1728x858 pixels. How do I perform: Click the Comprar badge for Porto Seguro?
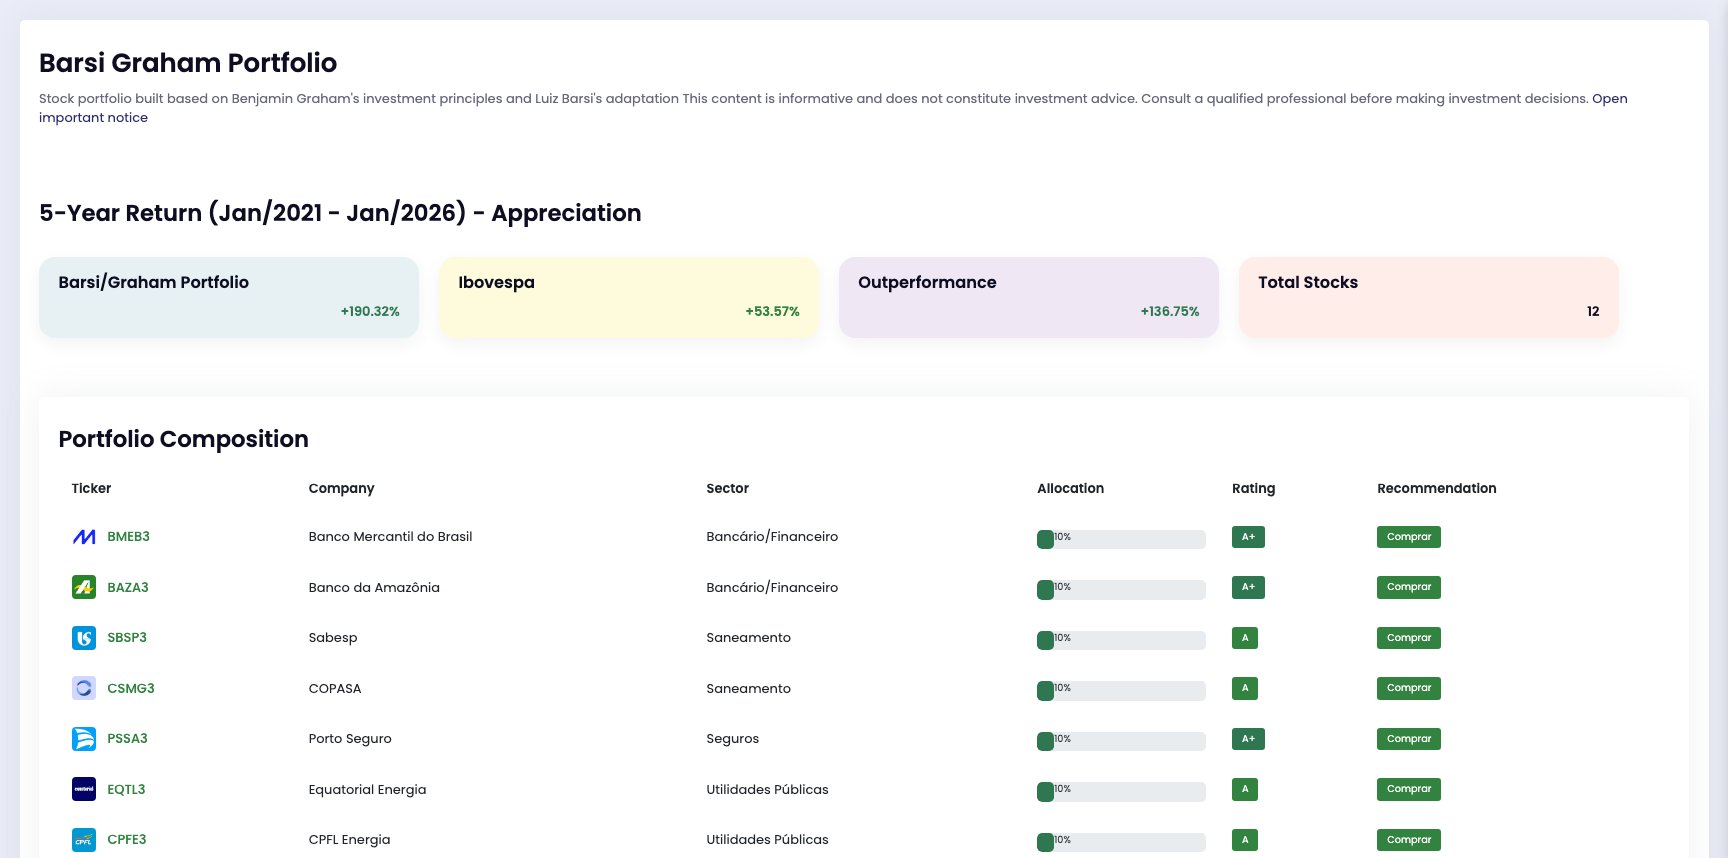pos(1409,739)
